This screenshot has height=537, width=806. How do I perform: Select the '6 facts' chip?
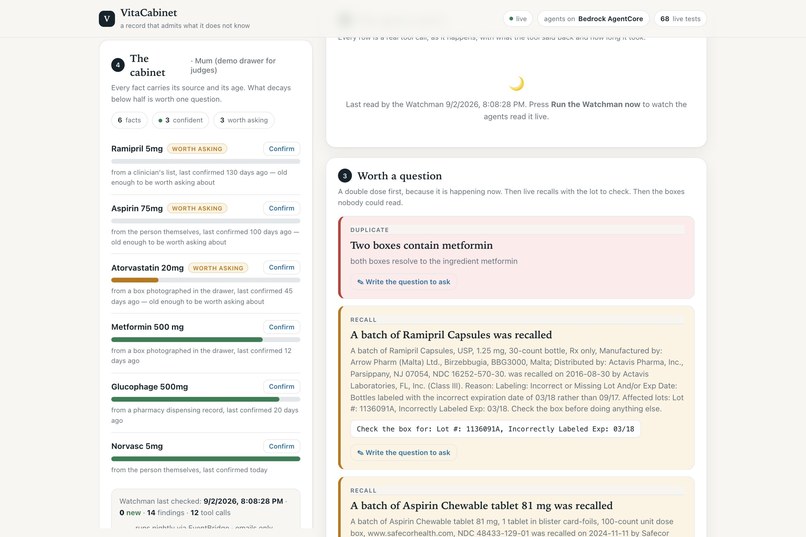point(129,120)
